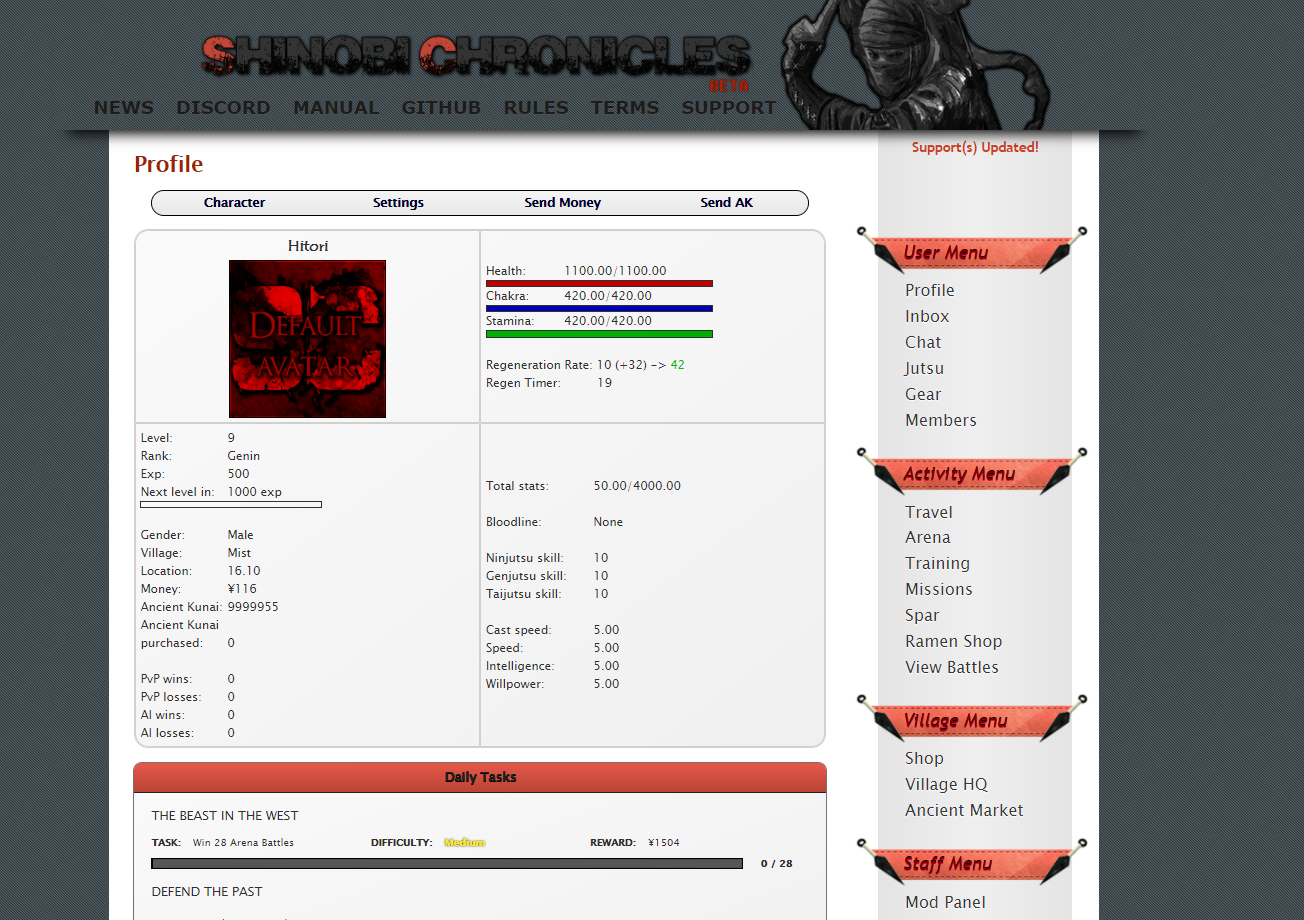Open Travel in Activity Menu
This screenshot has width=1304, height=920.
coord(928,512)
